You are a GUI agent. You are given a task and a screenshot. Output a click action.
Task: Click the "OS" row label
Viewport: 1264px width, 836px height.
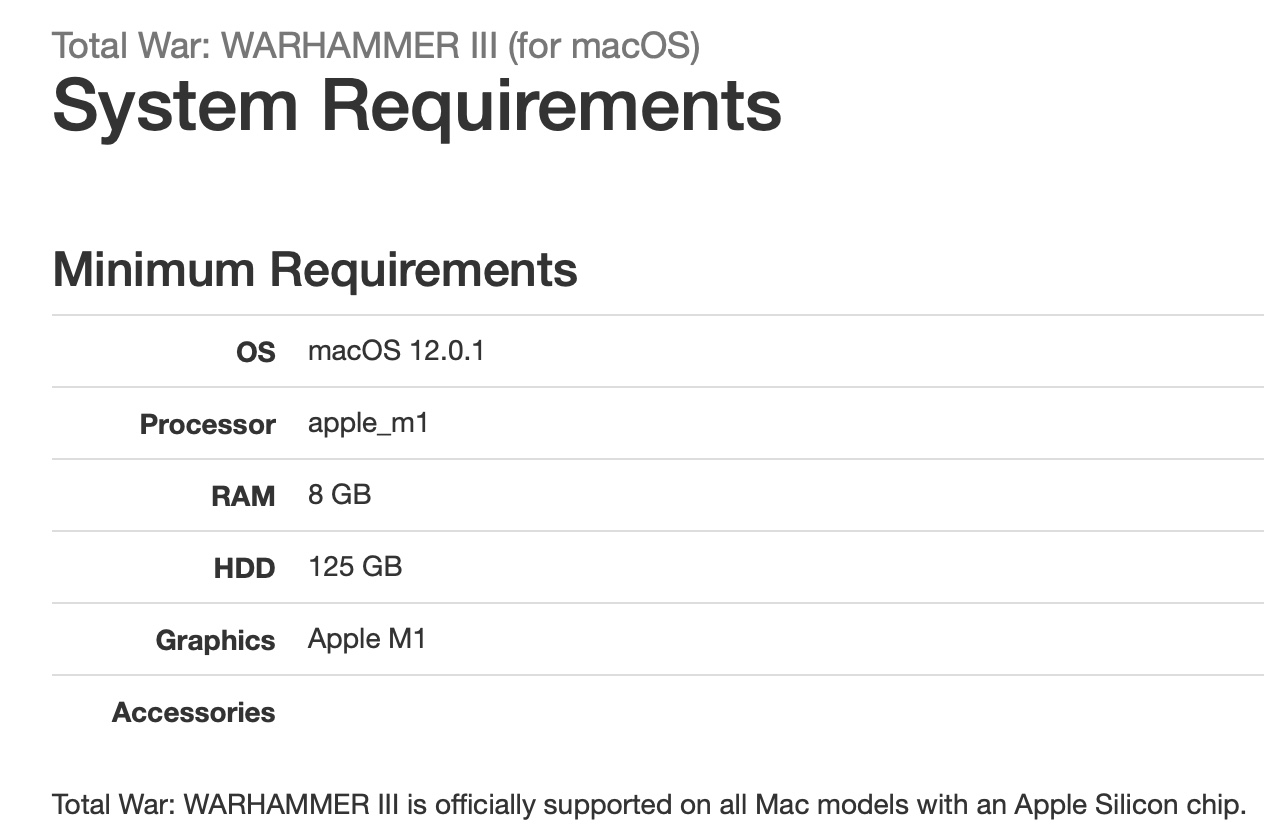(x=255, y=352)
